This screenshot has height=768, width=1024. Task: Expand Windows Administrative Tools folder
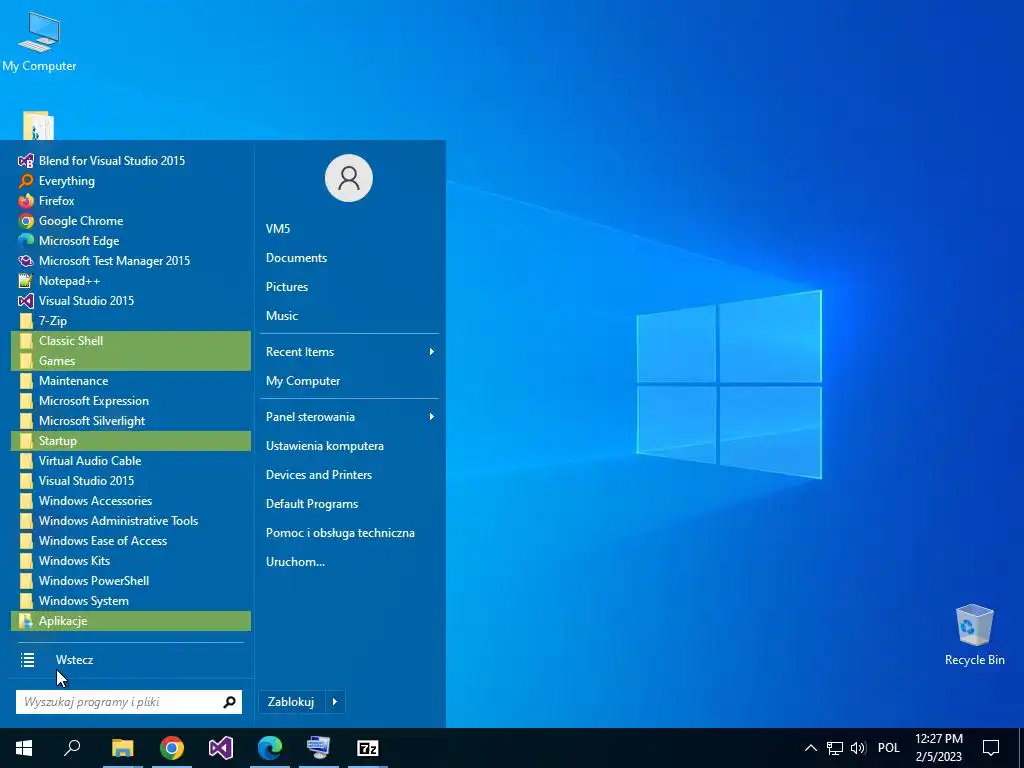[131, 521]
